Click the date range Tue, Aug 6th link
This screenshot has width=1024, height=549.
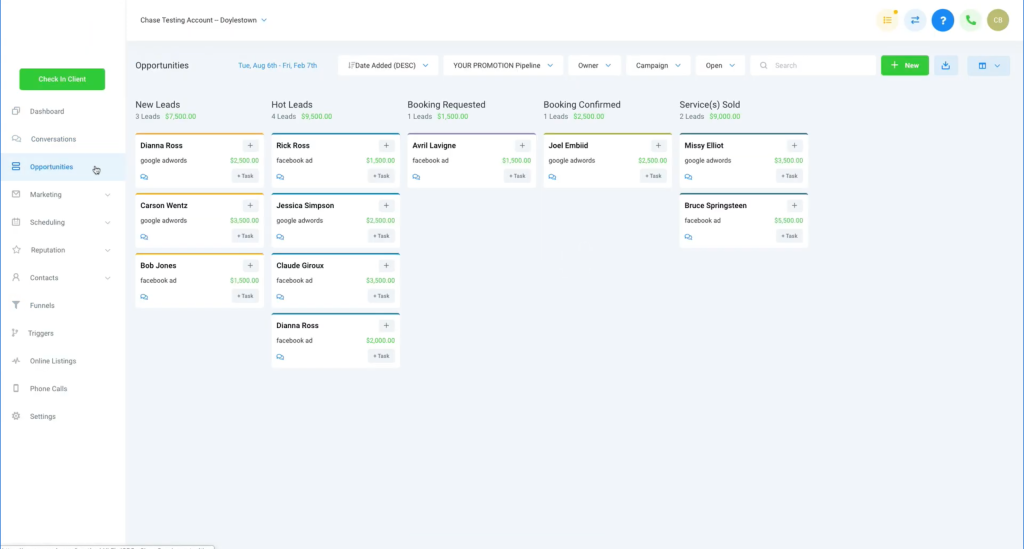[x=277, y=66]
